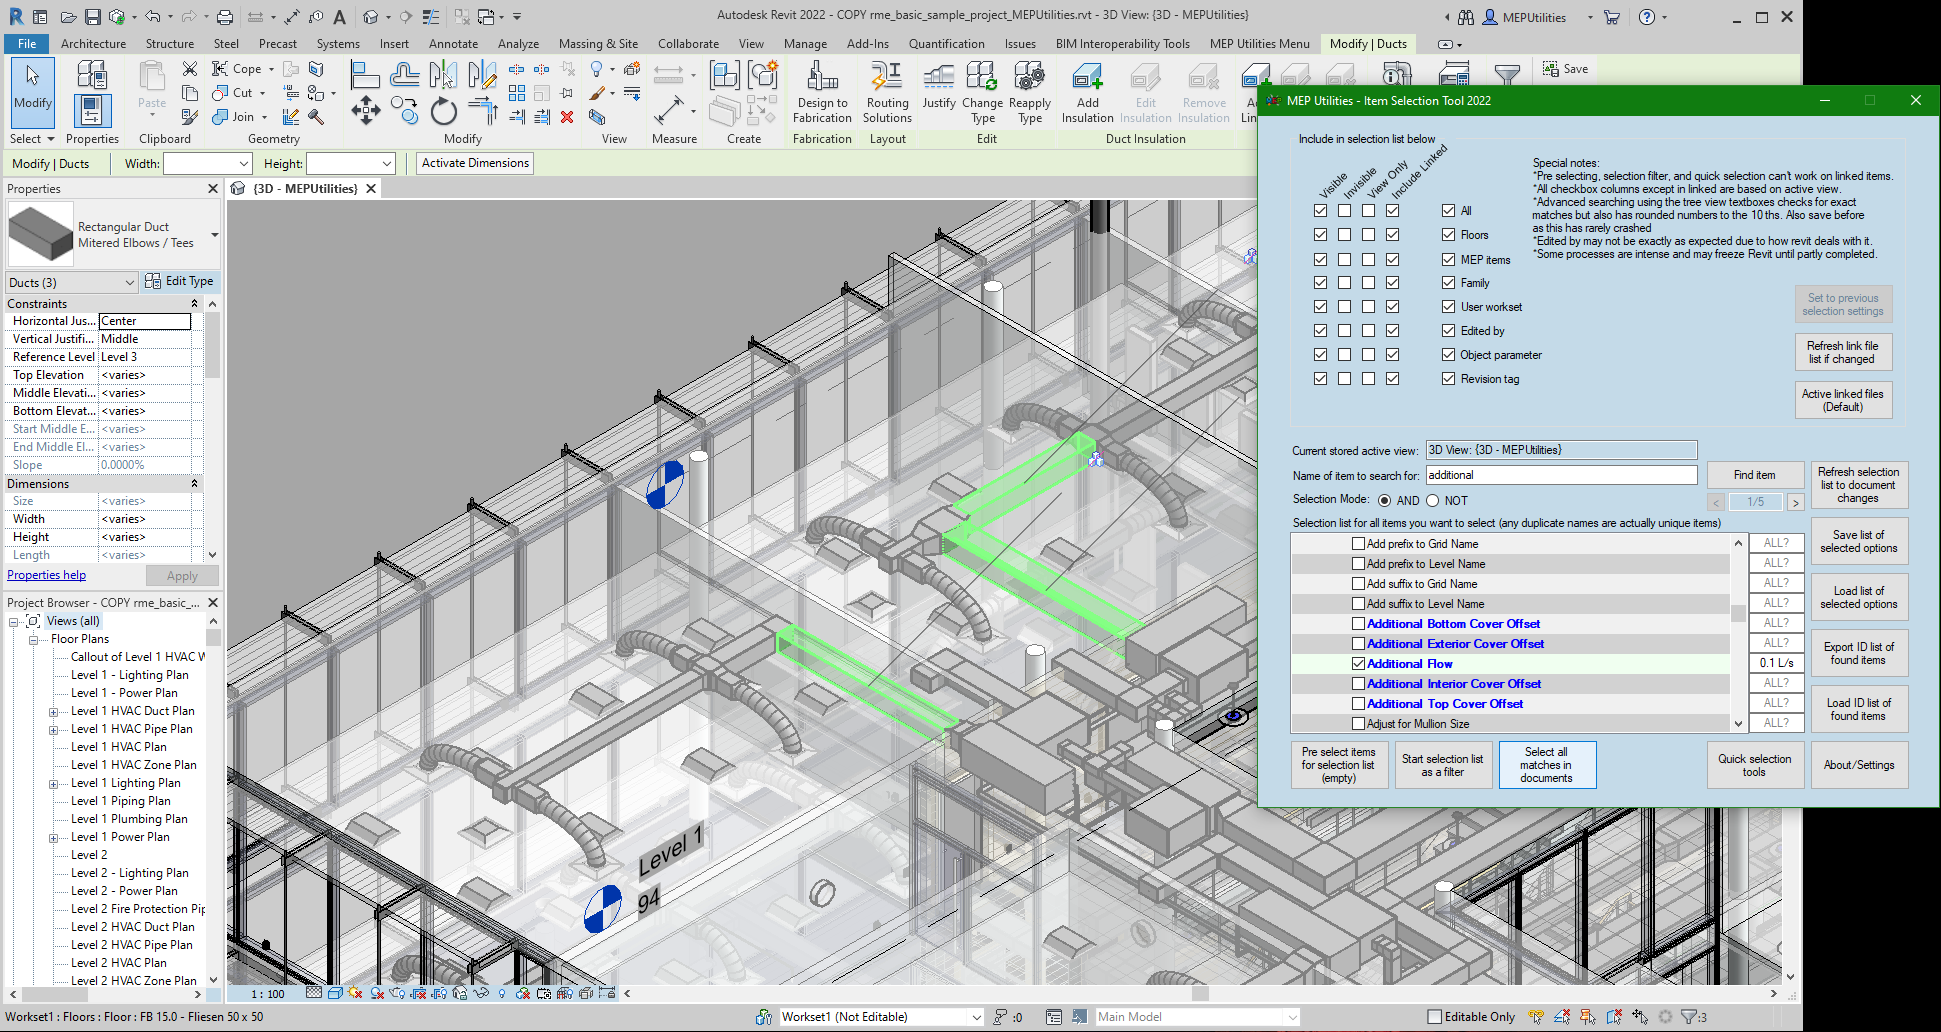Open the Properties help link
1941x1032 pixels.
47,576
